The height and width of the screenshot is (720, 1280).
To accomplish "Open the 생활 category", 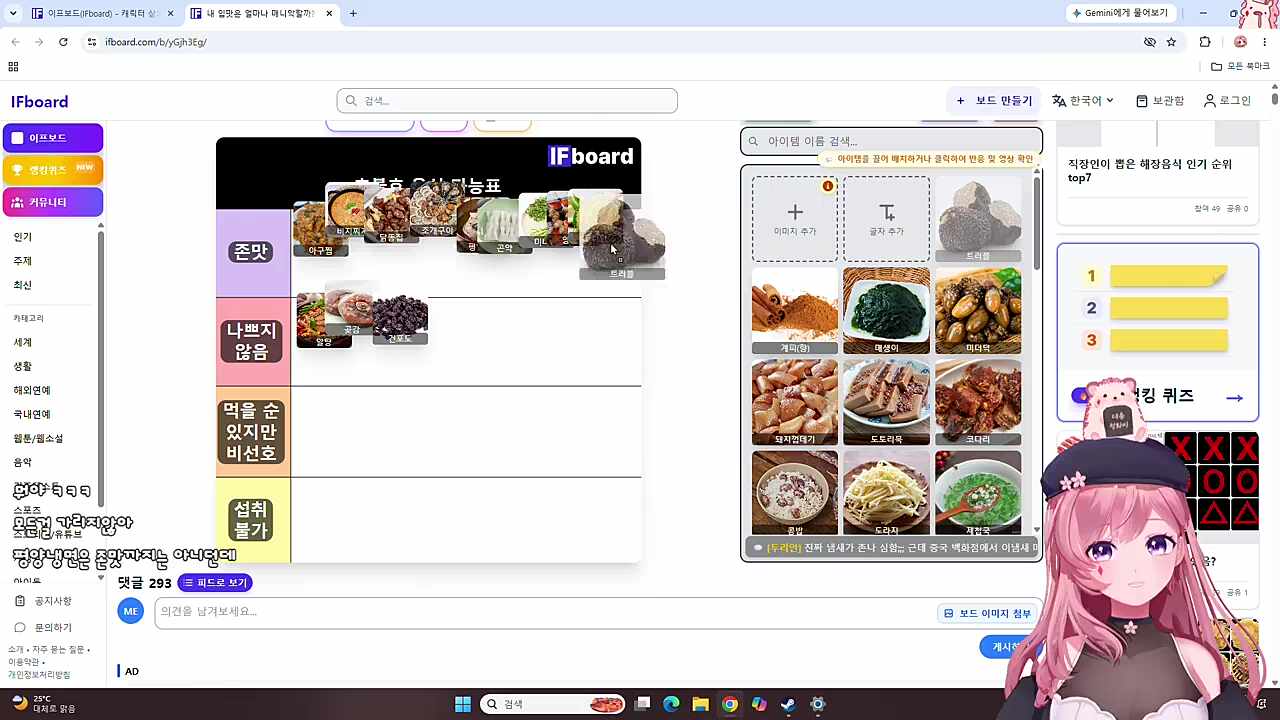I will [23, 366].
